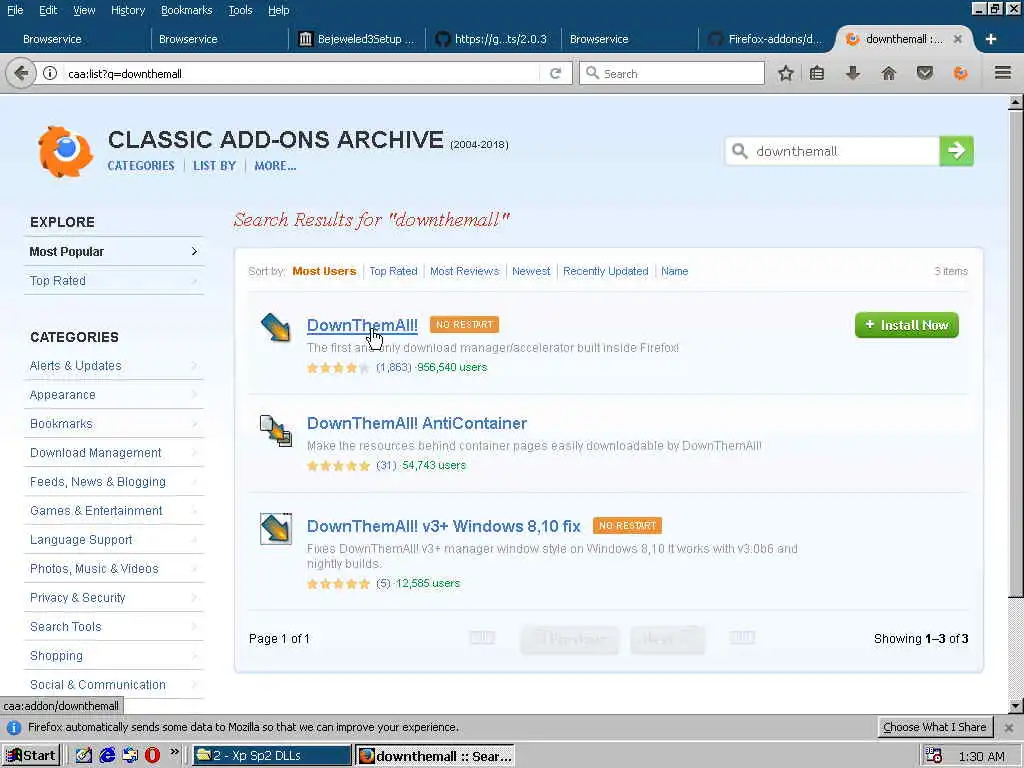This screenshot has height=768, width=1024.
Task: Switch to the Firefox-addons GitHub tab
Action: tap(766, 39)
